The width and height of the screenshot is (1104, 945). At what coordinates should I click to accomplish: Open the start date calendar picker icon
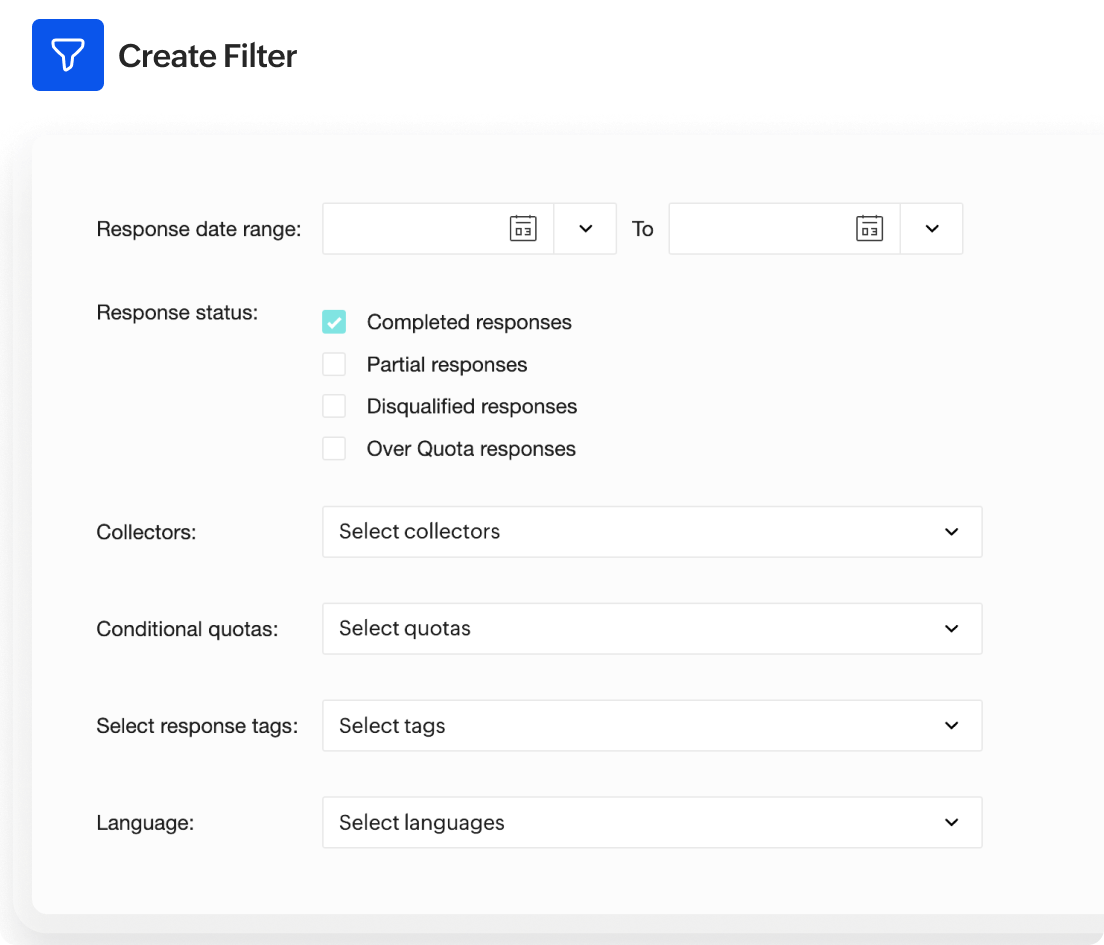click(x=522, y=228)
